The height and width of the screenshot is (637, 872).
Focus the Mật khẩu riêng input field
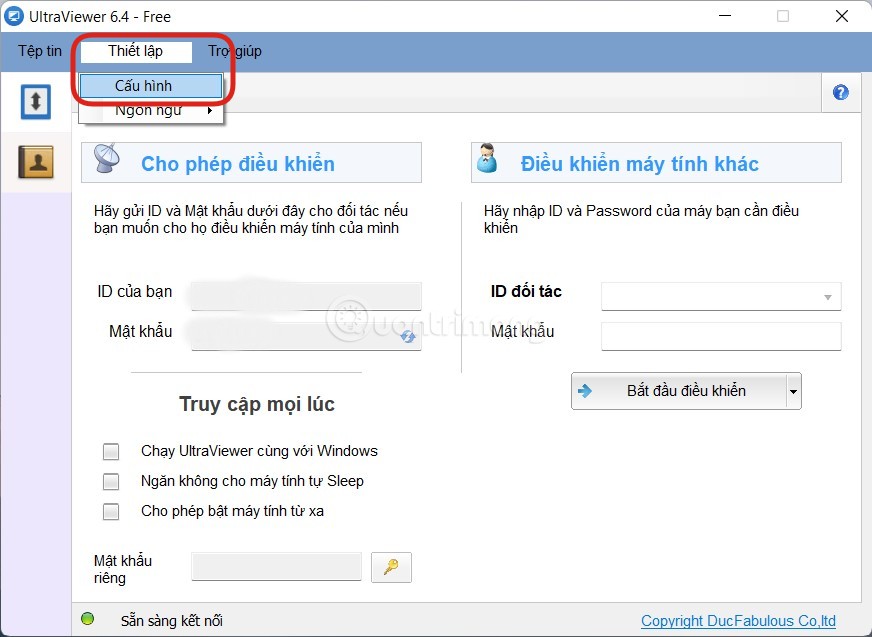(276, 566)
